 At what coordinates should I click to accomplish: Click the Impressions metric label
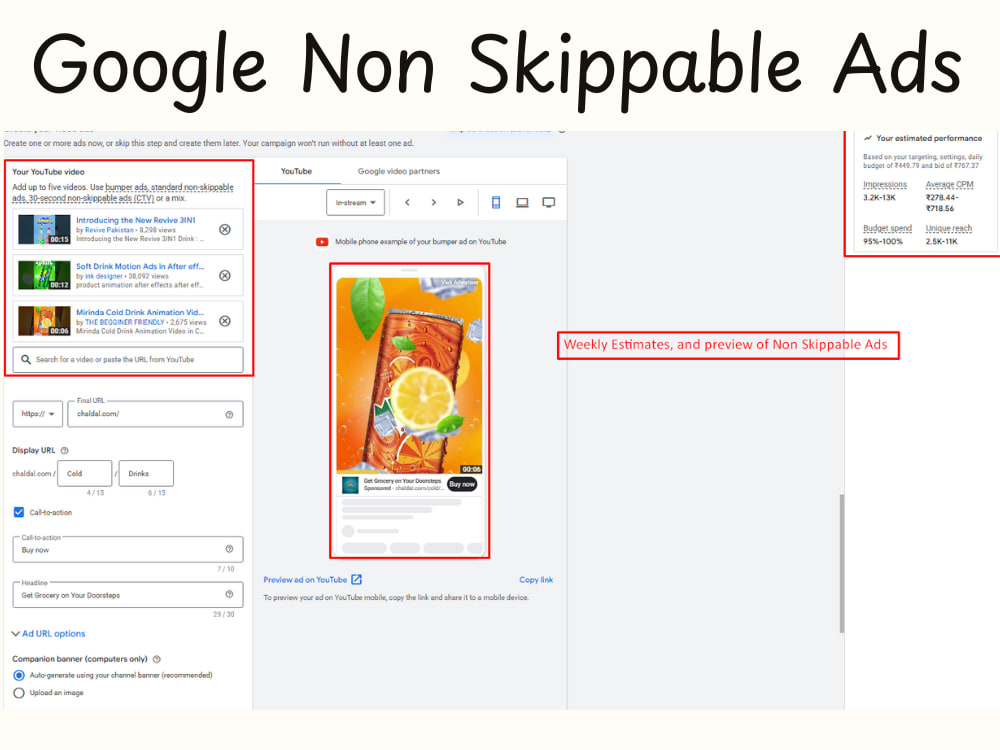(x=885, y=184)
